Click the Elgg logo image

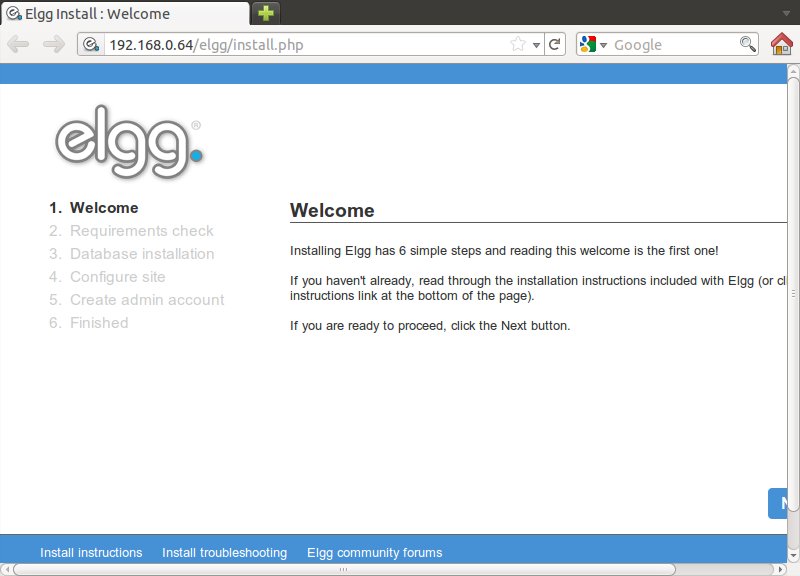pos(129,142)
